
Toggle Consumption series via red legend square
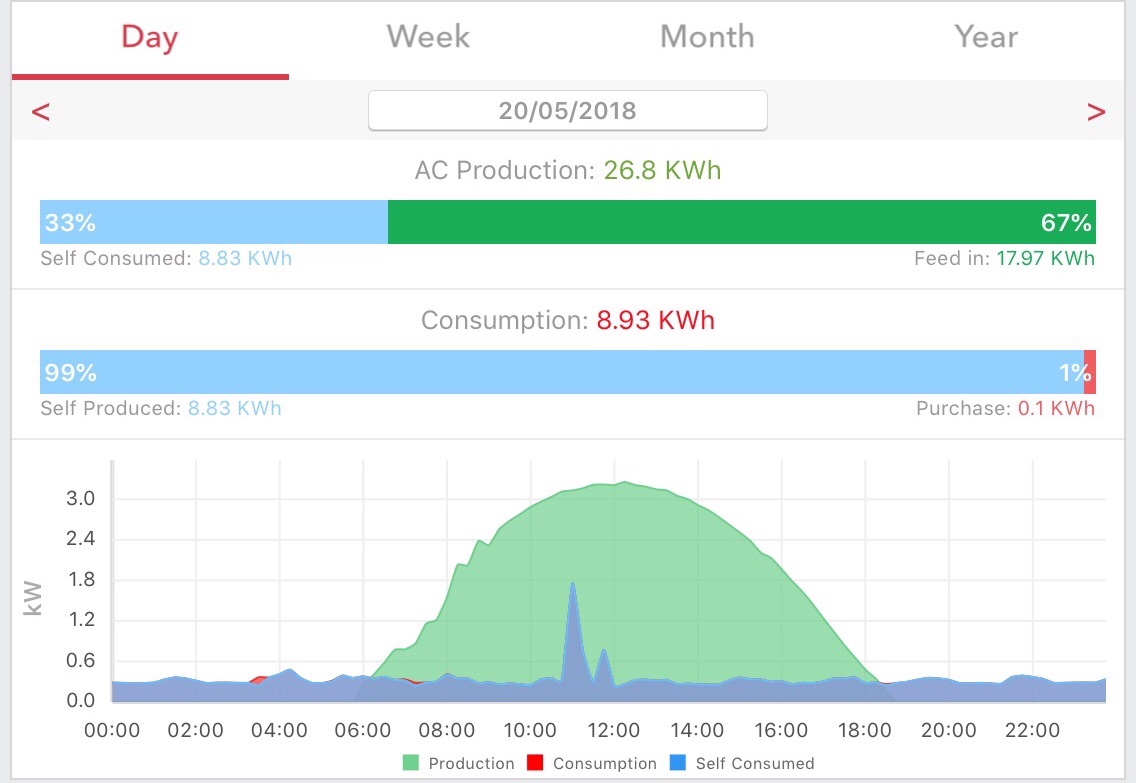535,763
